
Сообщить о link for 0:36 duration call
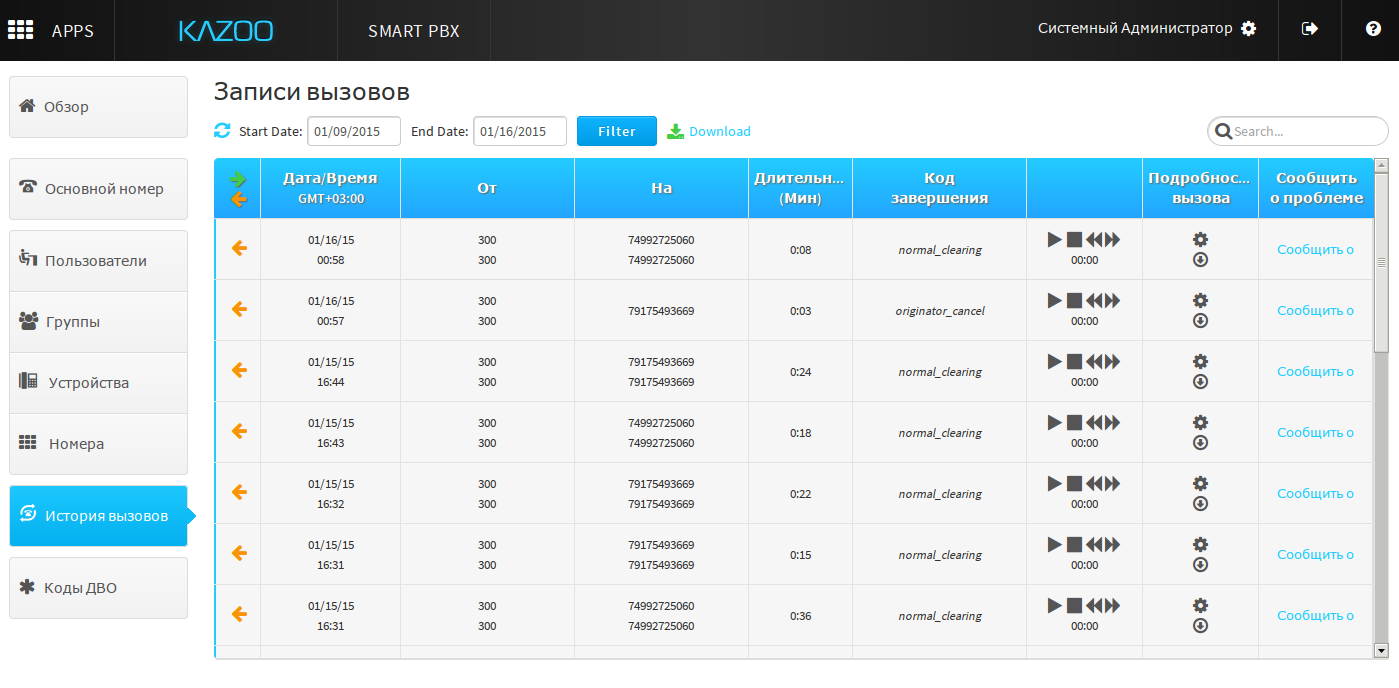click(1315, 615)
